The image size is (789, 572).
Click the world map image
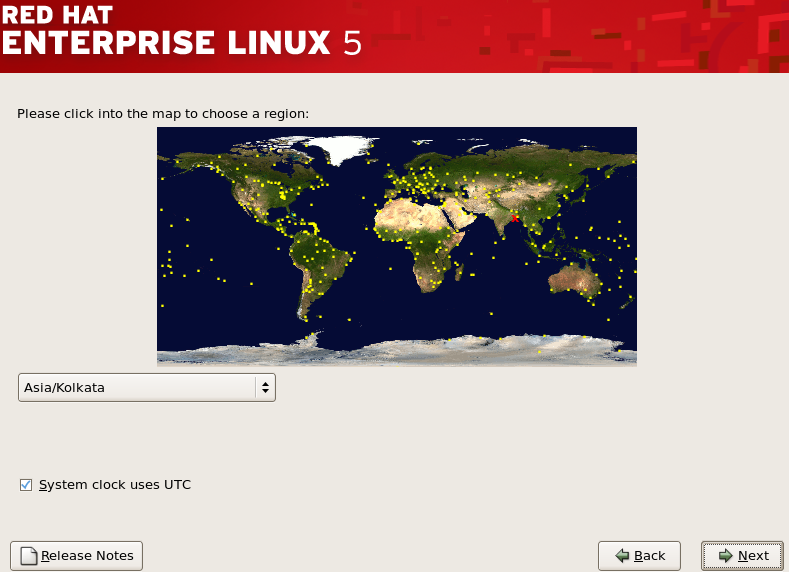pos(397,246)
